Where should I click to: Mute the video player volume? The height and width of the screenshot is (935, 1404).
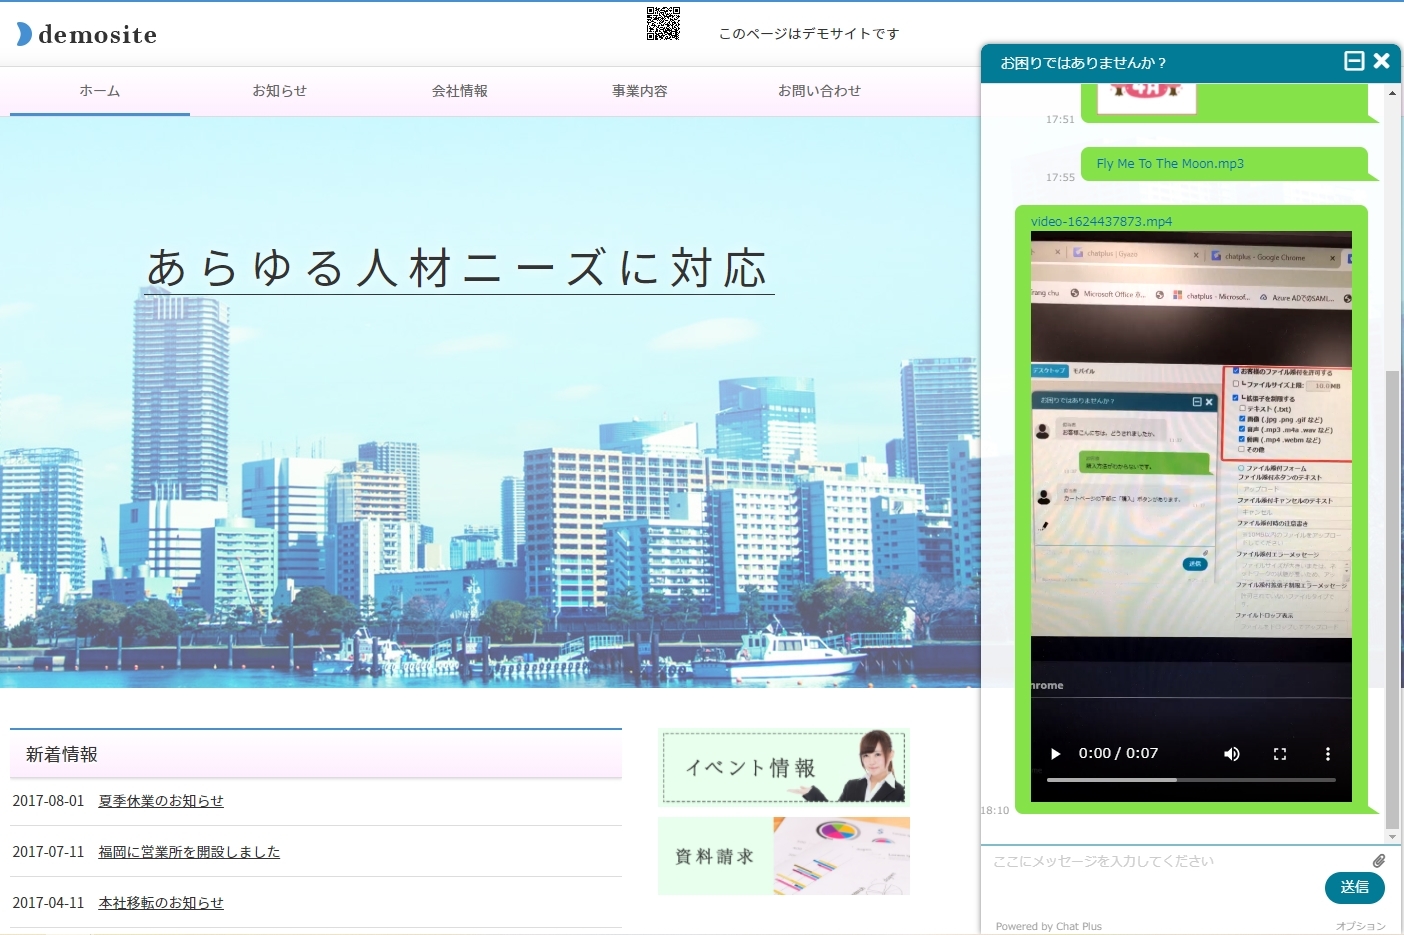1232,754
